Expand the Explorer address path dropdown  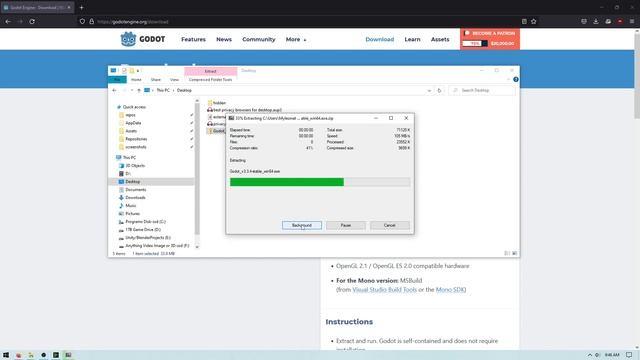coord(429,91)
